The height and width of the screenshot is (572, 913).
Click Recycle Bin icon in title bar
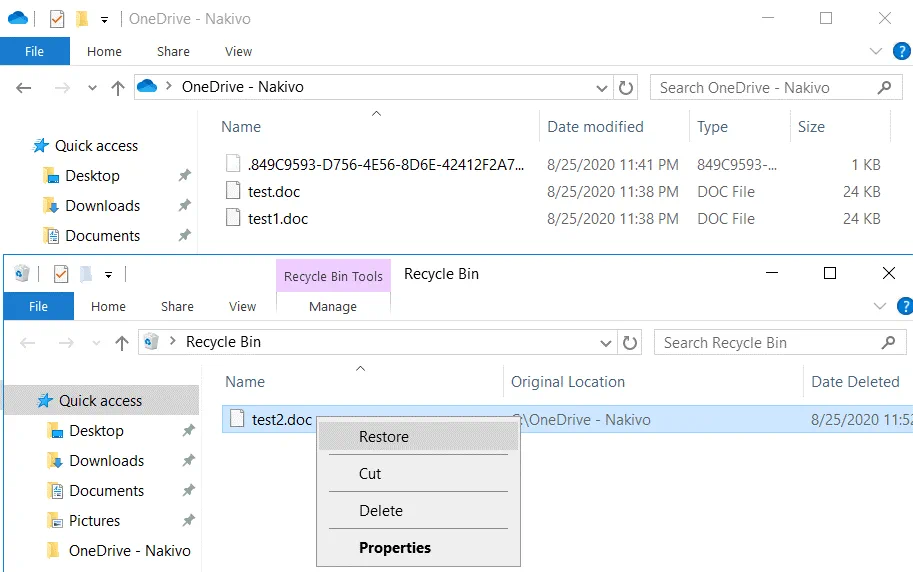pyautogui.click(x=22, y=273)
